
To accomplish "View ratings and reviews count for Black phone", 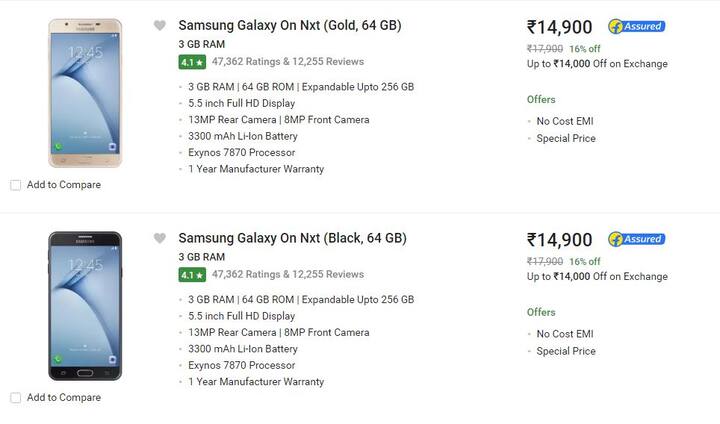I will [288, 275].
